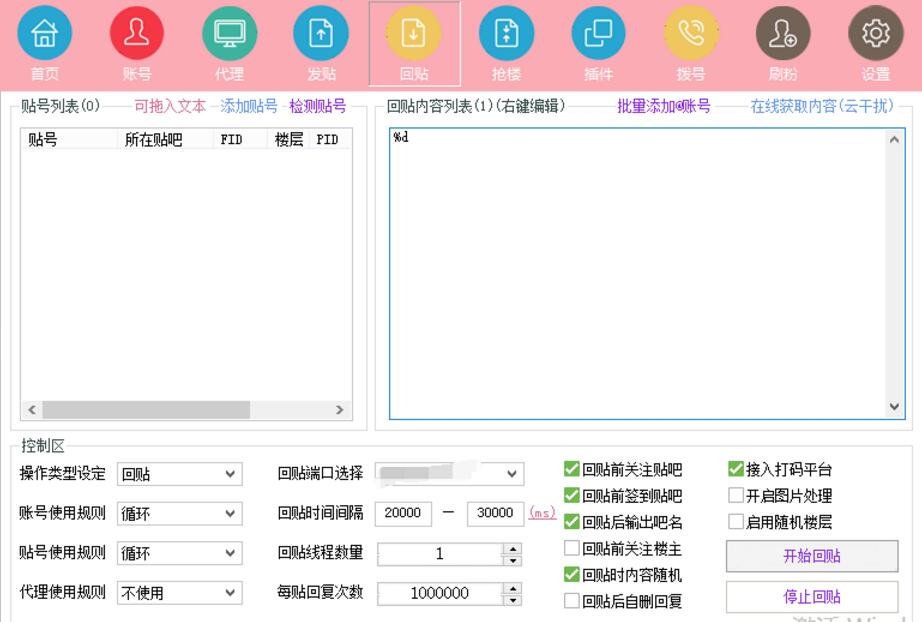The height and width of the screenshot is (622, 922).
Task: Open the 发贴 post upload icon
Action: click(x=321, y=34)
